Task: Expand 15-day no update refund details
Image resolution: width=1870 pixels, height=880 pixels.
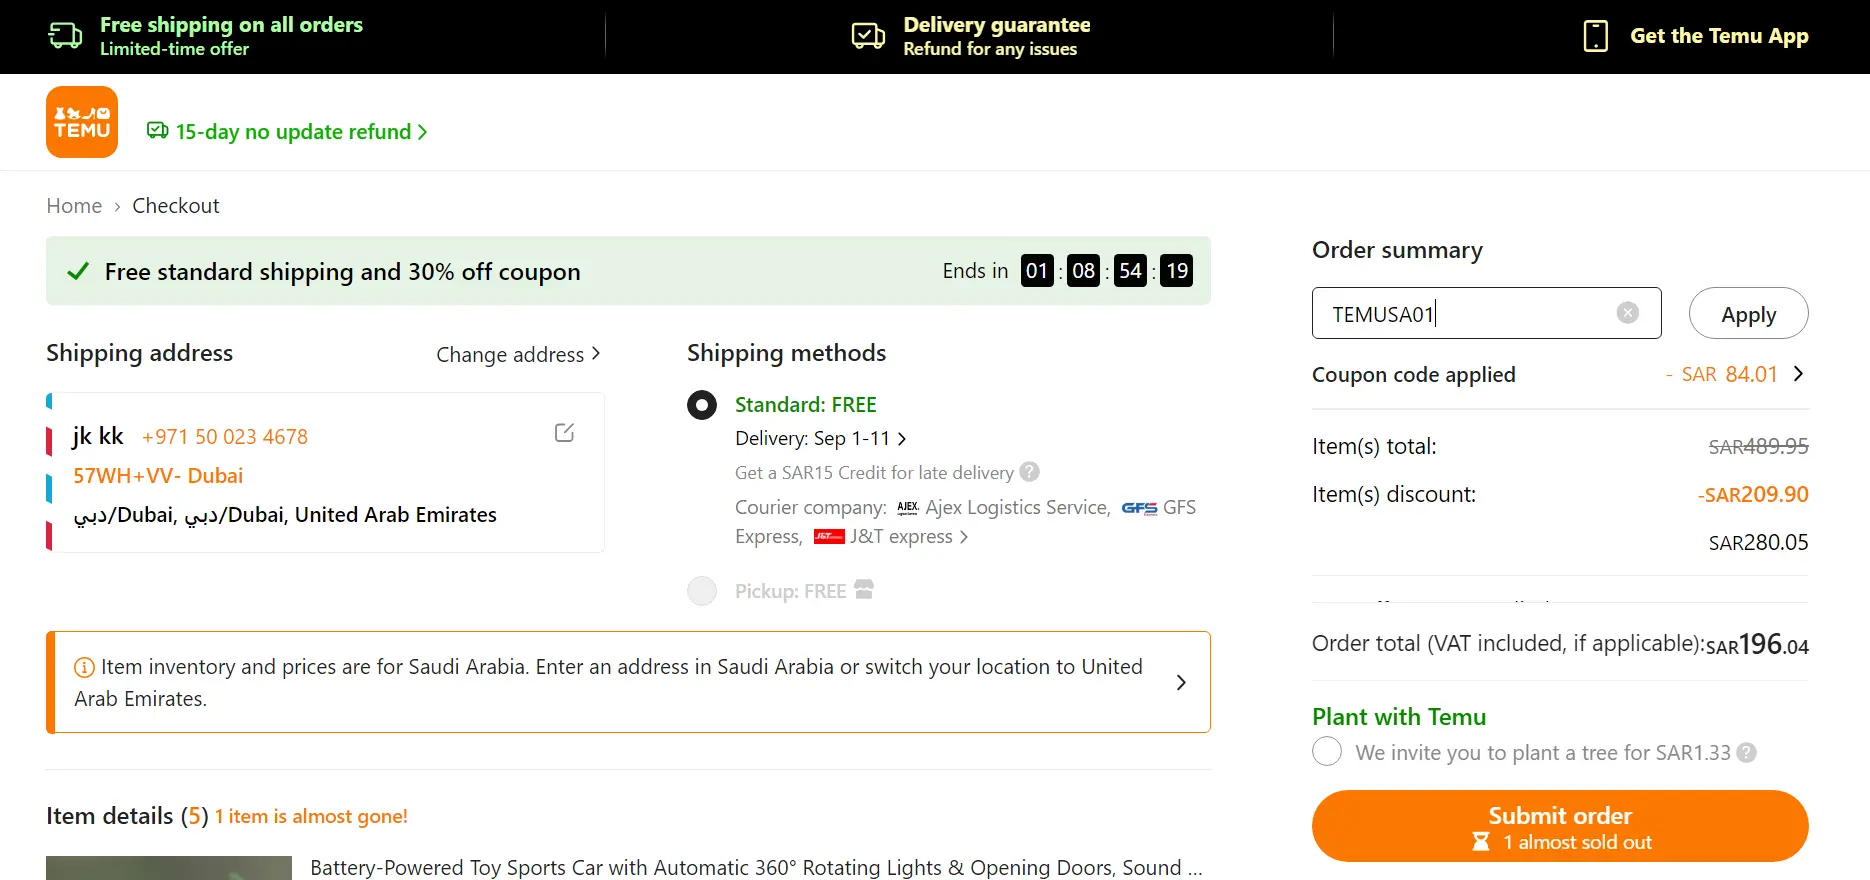Action: click(x=287, y=132)
